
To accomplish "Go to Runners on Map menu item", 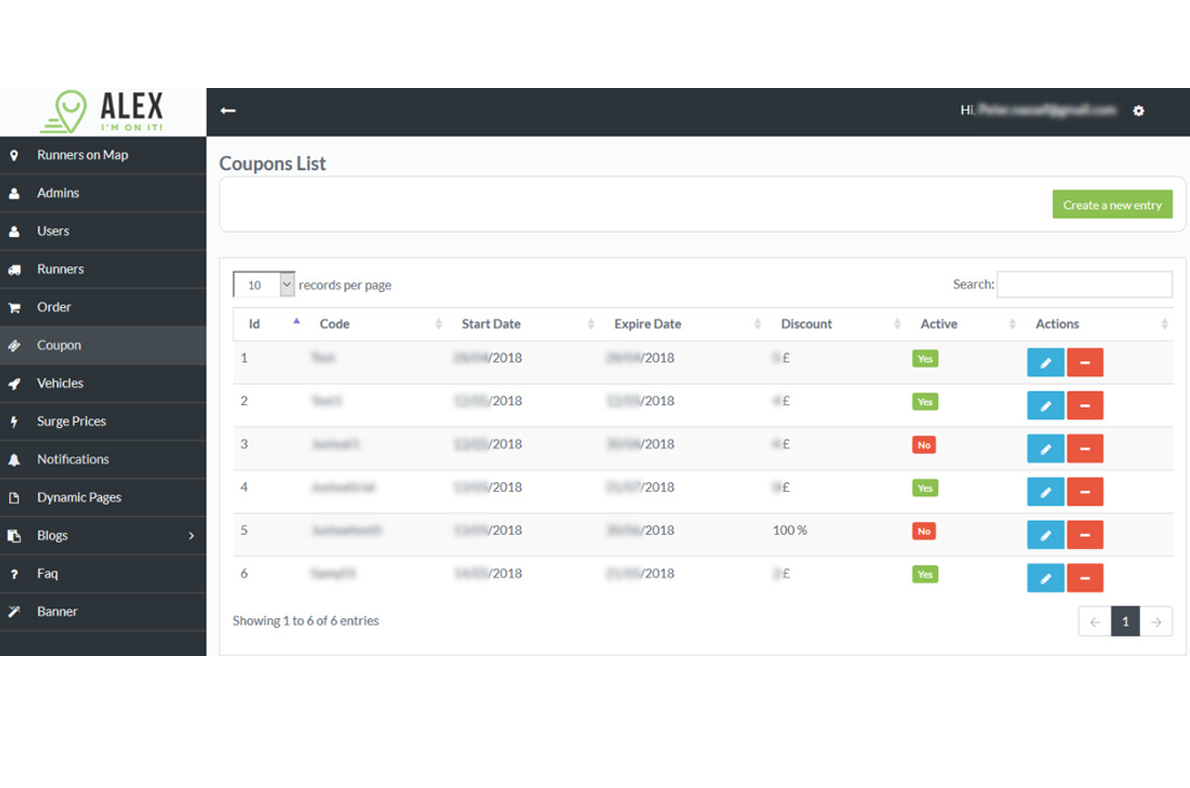I will pos(82,155).
